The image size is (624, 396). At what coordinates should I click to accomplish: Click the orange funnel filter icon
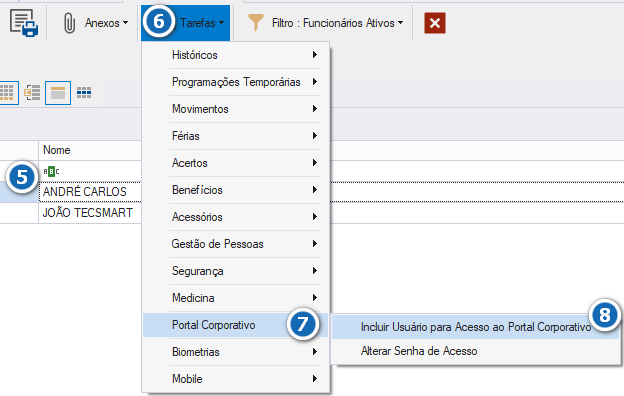click(x=255, y=23)
